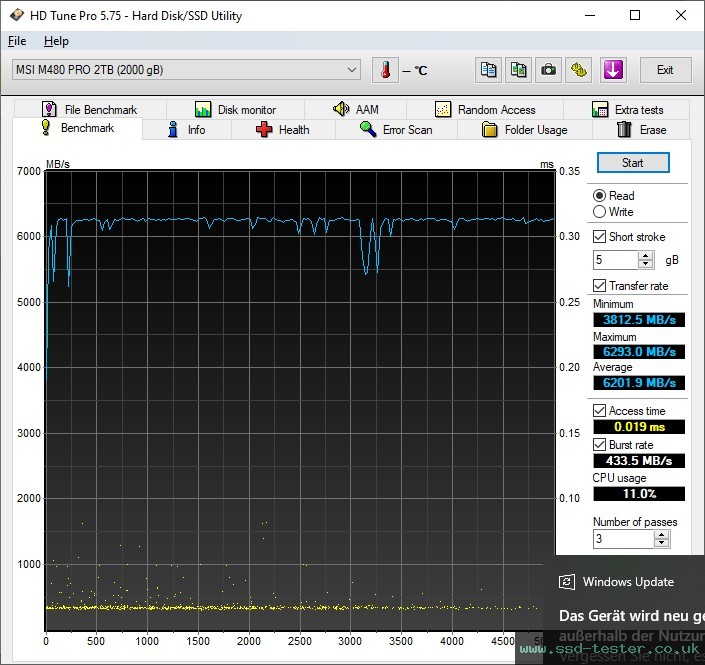The width and height of the screenshot is (705, 665).
Task: Switch to the Disk monitor tab
Action: (x=236, y=109)
